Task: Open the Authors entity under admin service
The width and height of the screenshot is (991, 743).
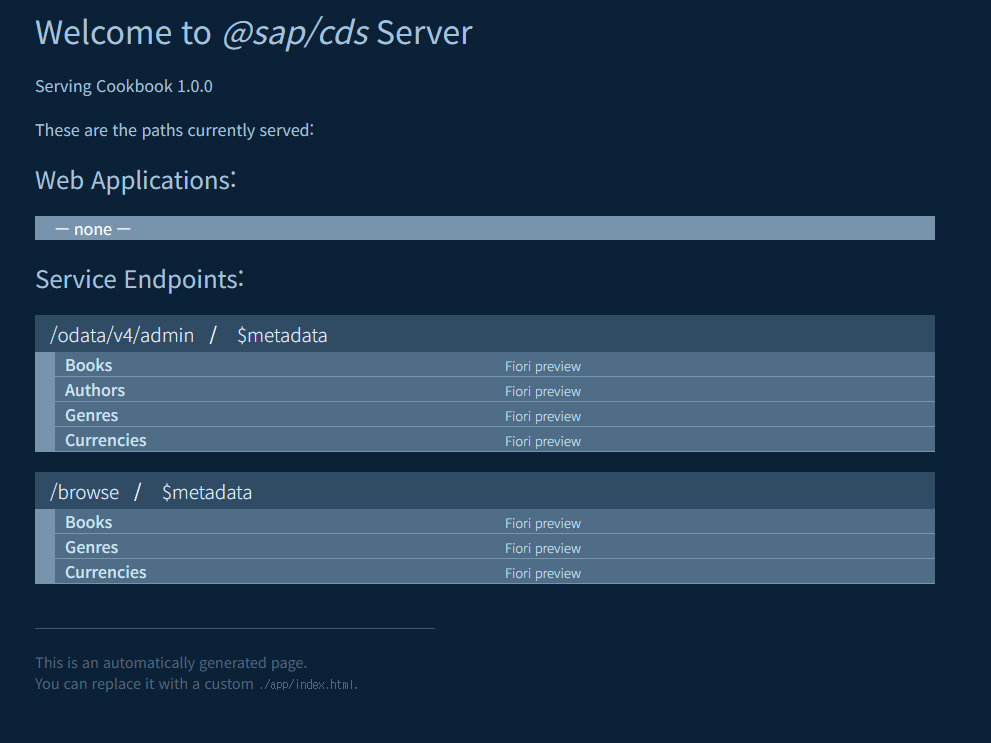Action: coord(95,390)
